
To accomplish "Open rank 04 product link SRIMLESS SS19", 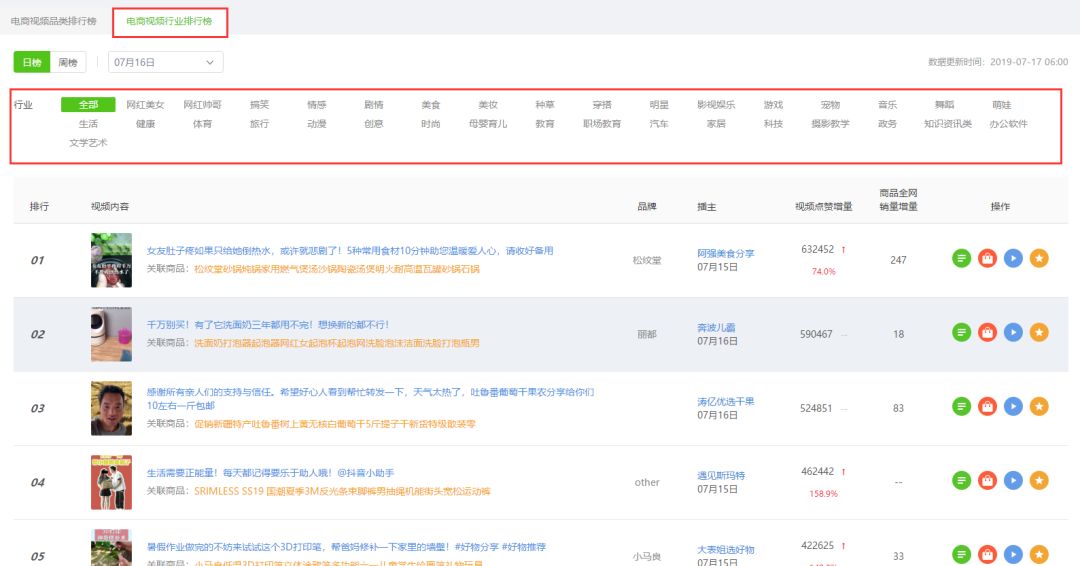I will click(x=342, y=492).
